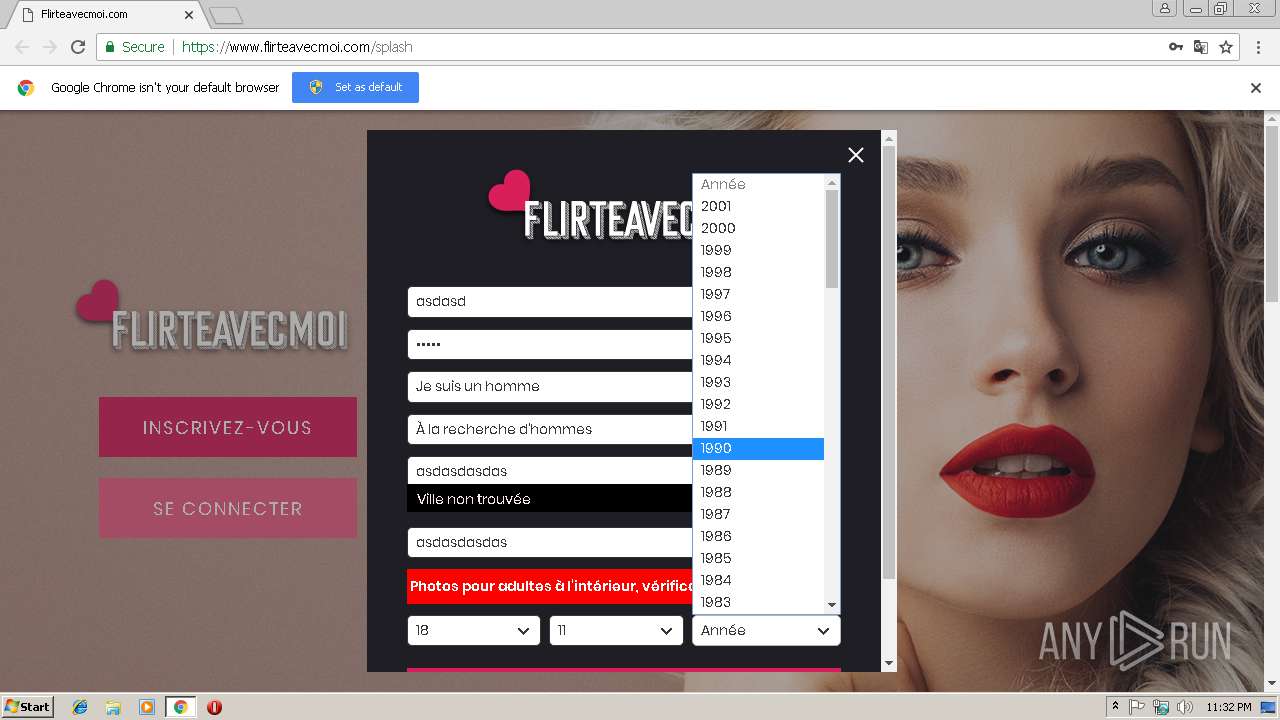The image size is (1280, 720).
Task: Click the year list scroll down arrow
Action: [x=832, y=605]
